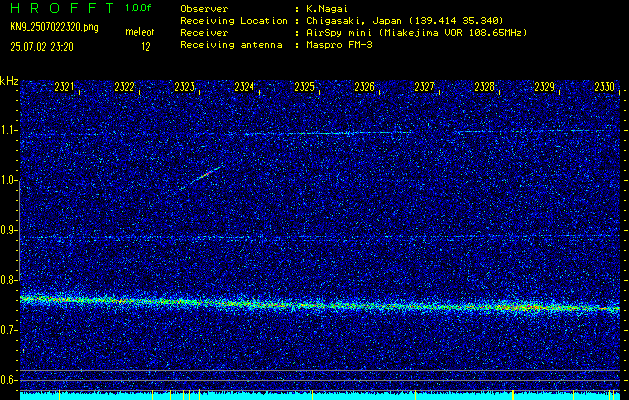
Task: Click the kHz axis unit label
Action: point(9,81)
